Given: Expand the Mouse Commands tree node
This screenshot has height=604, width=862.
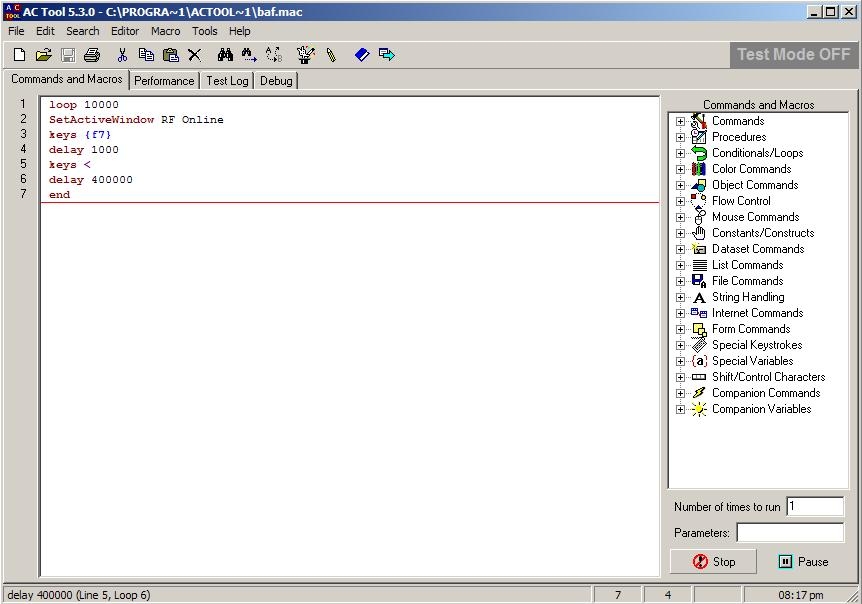Looking at the screenshot, I should [x=681, y=218].
